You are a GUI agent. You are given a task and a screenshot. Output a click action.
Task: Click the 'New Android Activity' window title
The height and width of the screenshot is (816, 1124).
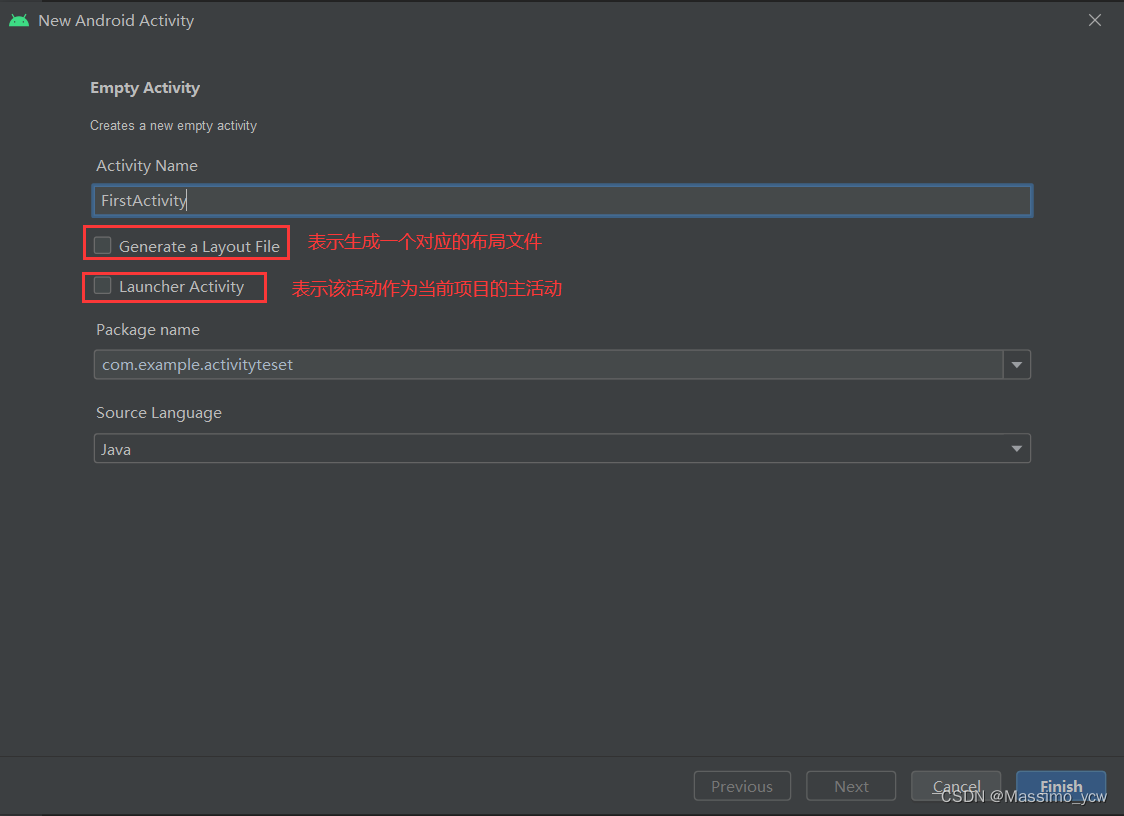coord(116,21)
